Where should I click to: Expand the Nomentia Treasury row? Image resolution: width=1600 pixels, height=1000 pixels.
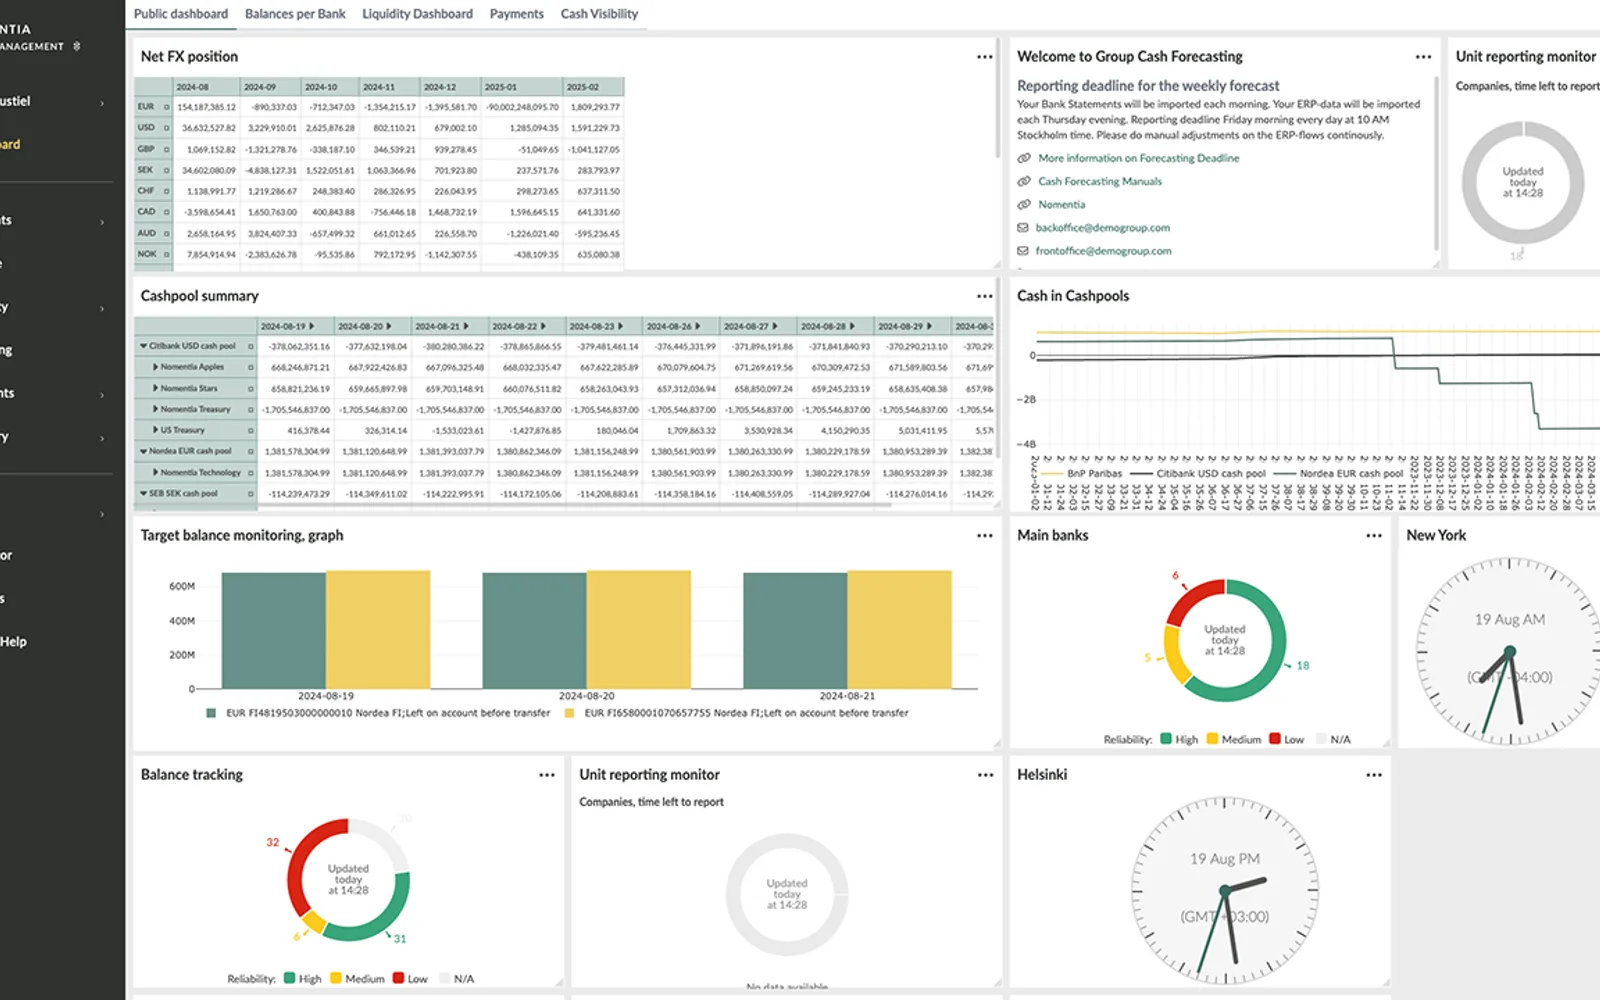155,409
